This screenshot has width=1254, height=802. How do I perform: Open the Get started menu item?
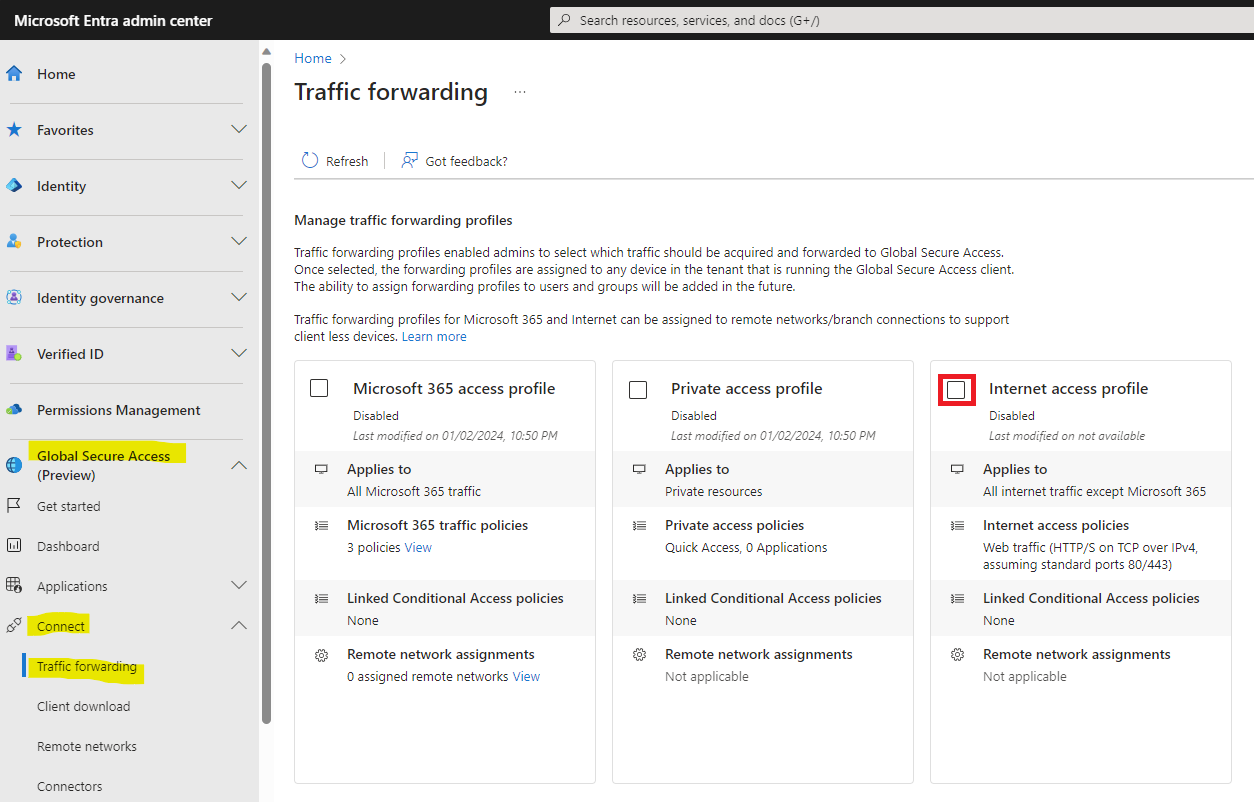tap(69, 506)
